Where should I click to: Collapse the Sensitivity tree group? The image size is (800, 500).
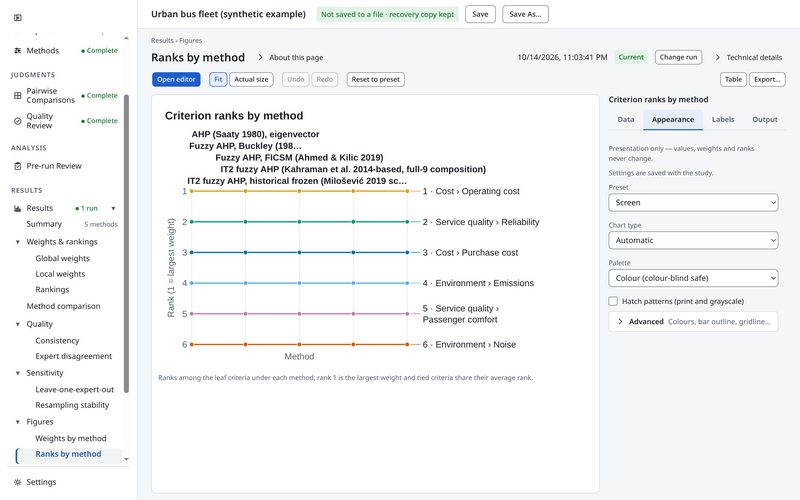coord(18,373)
